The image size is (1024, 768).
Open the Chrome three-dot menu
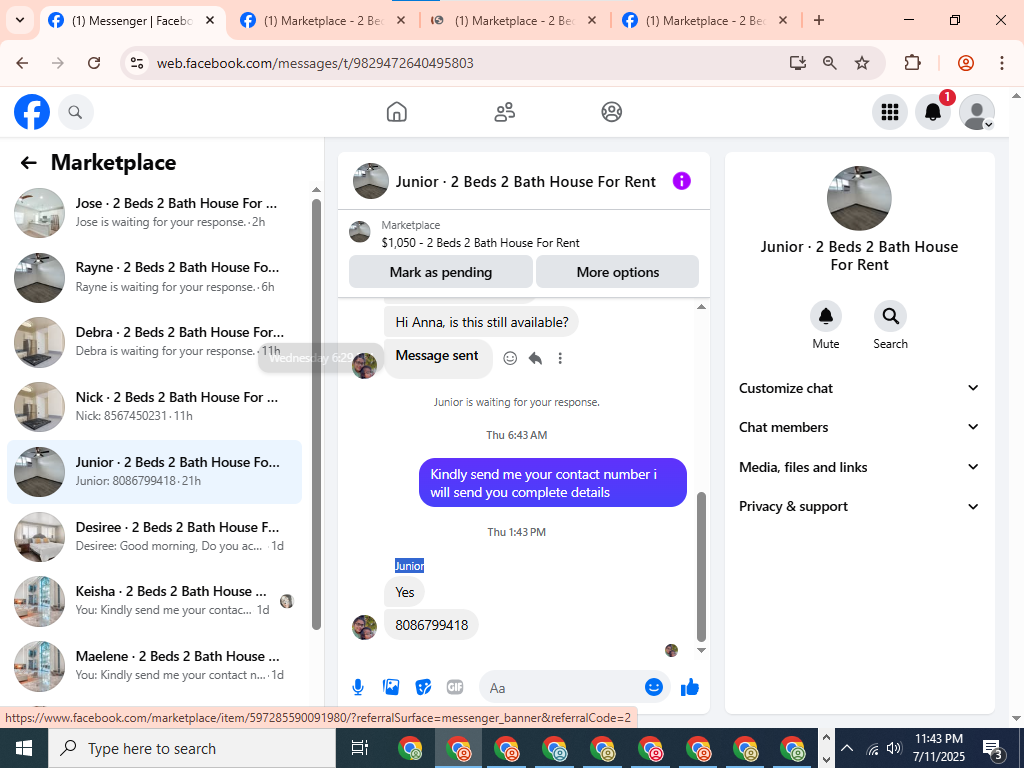click(1001, 63)
